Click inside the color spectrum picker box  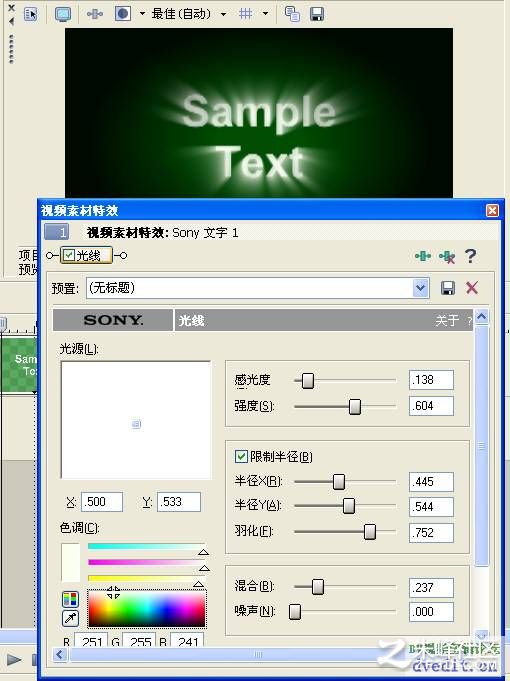(x=146, y=608)
